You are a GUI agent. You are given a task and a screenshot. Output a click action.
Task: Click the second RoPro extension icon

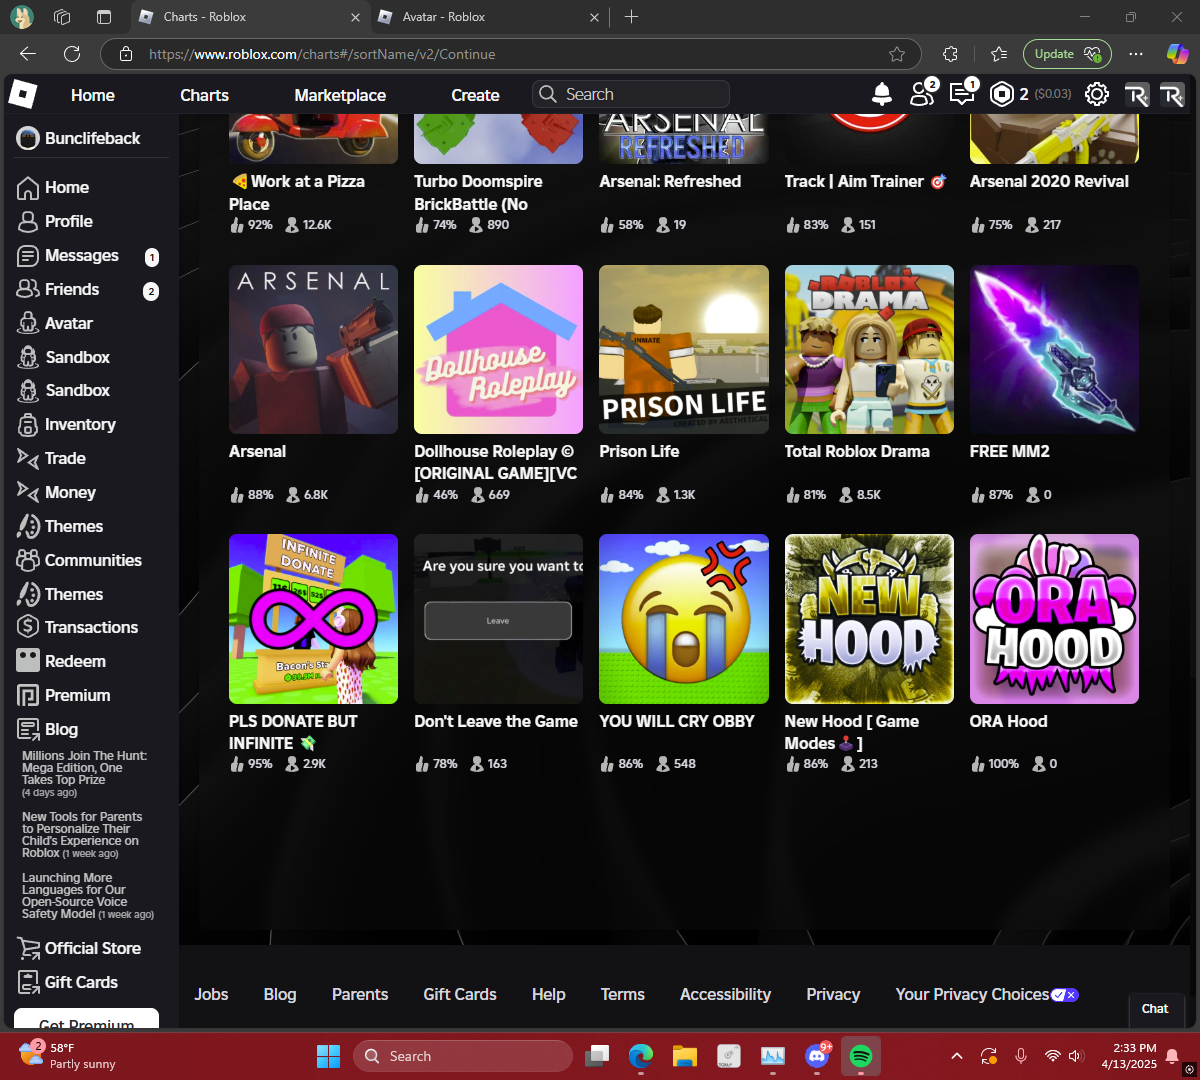tap(1172, 95)
